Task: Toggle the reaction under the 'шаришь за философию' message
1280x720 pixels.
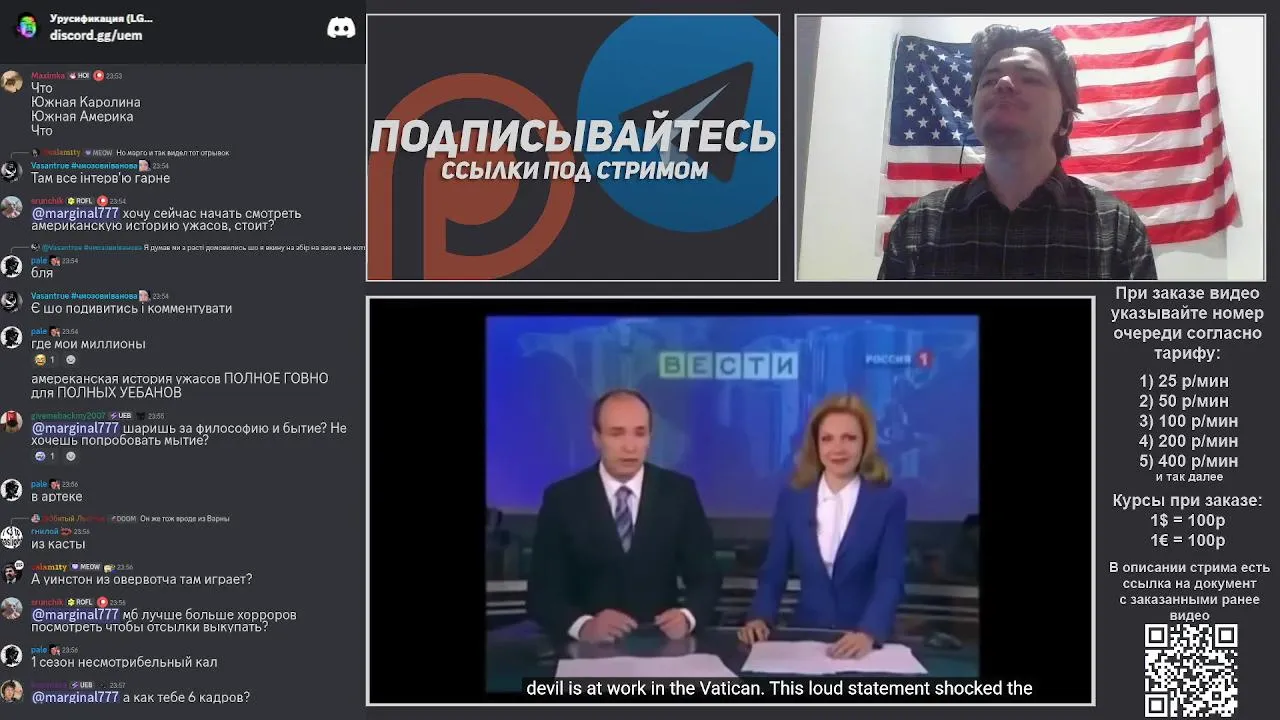Action: pos(44,456)
